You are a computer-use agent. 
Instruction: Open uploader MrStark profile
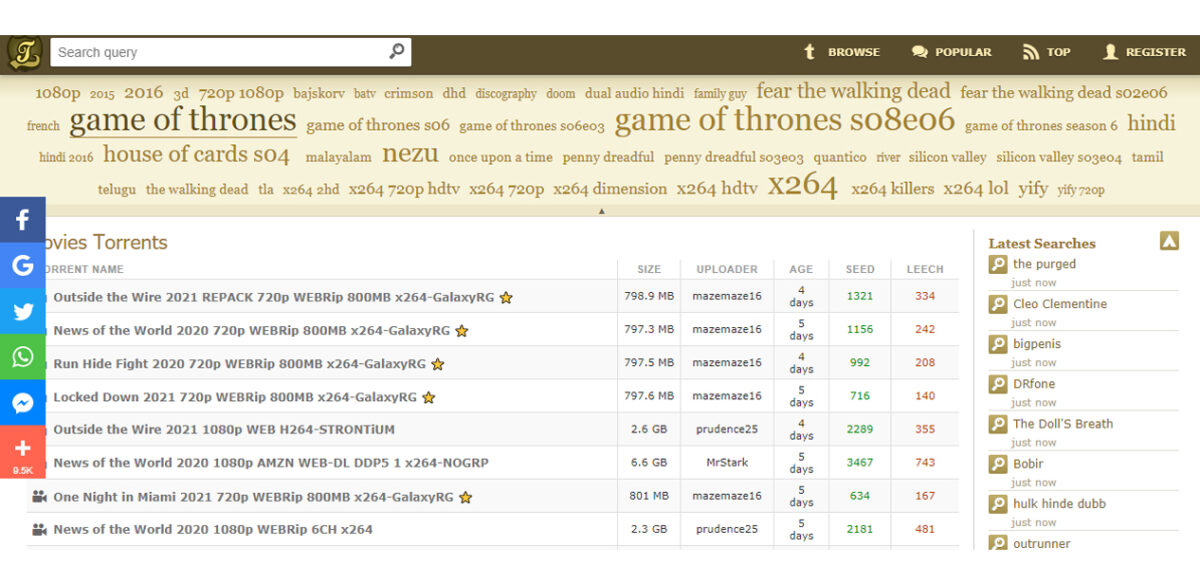tap(727, 462)
